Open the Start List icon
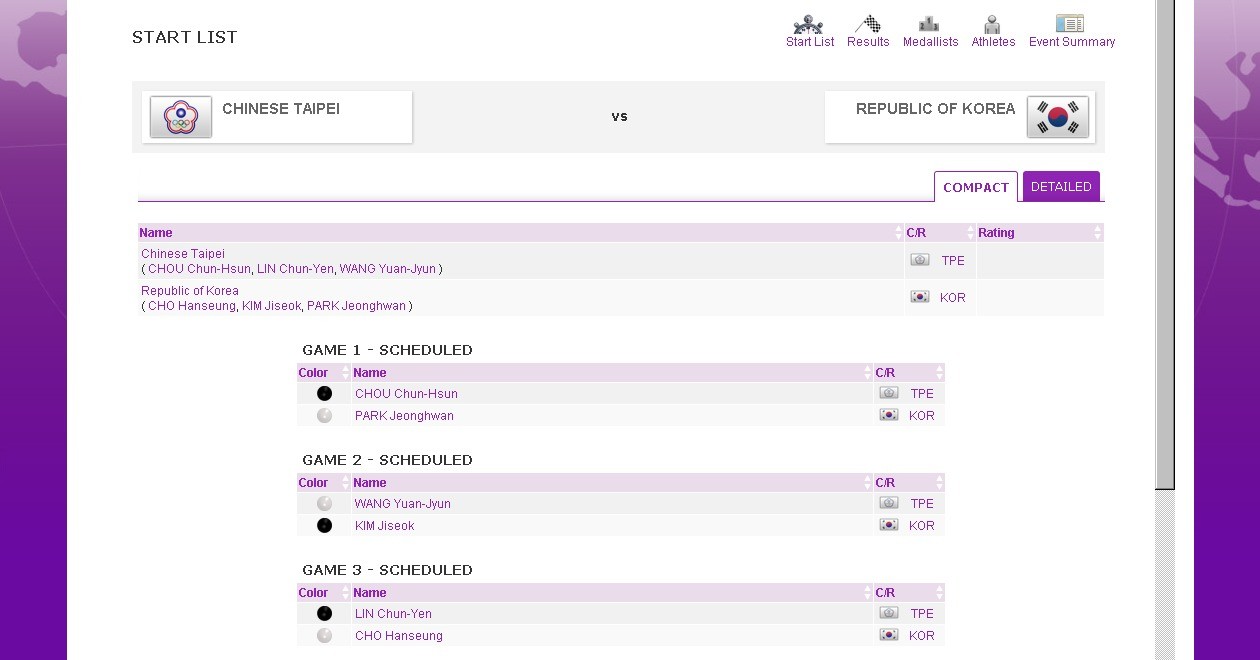Screen dimensions: 1260x660 (x=808, y=25)
